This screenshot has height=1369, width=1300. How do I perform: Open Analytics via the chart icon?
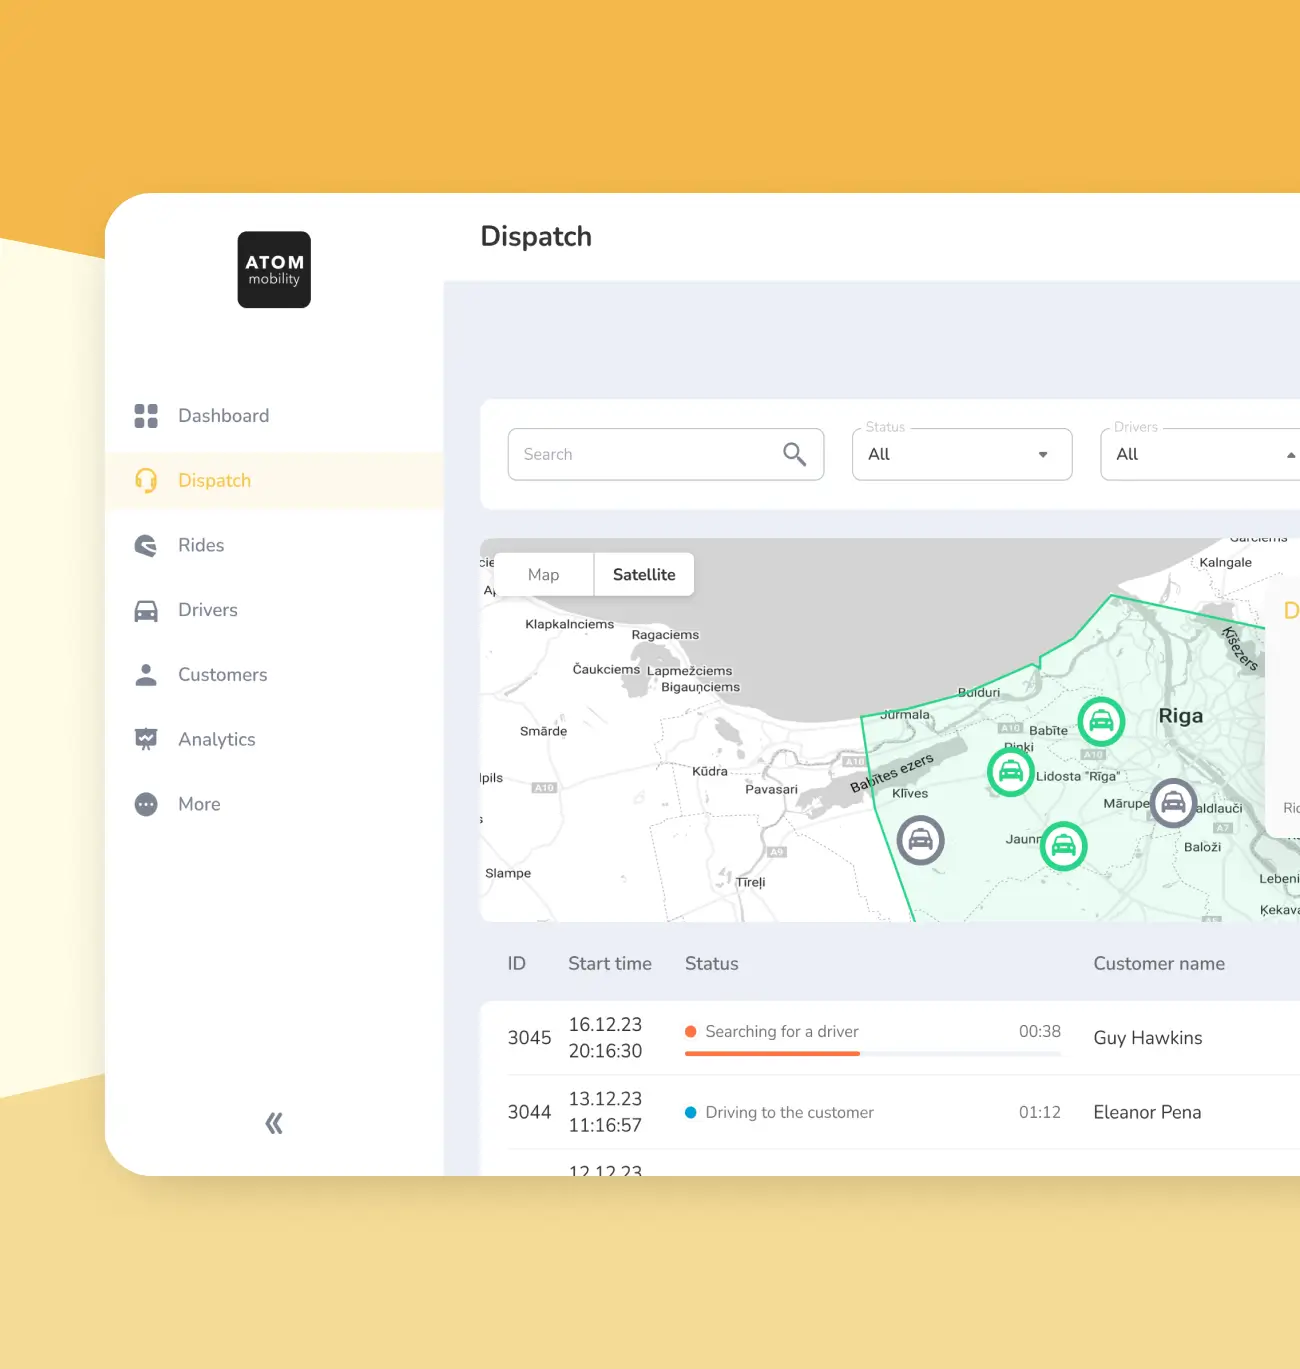(x=146, y=739)
